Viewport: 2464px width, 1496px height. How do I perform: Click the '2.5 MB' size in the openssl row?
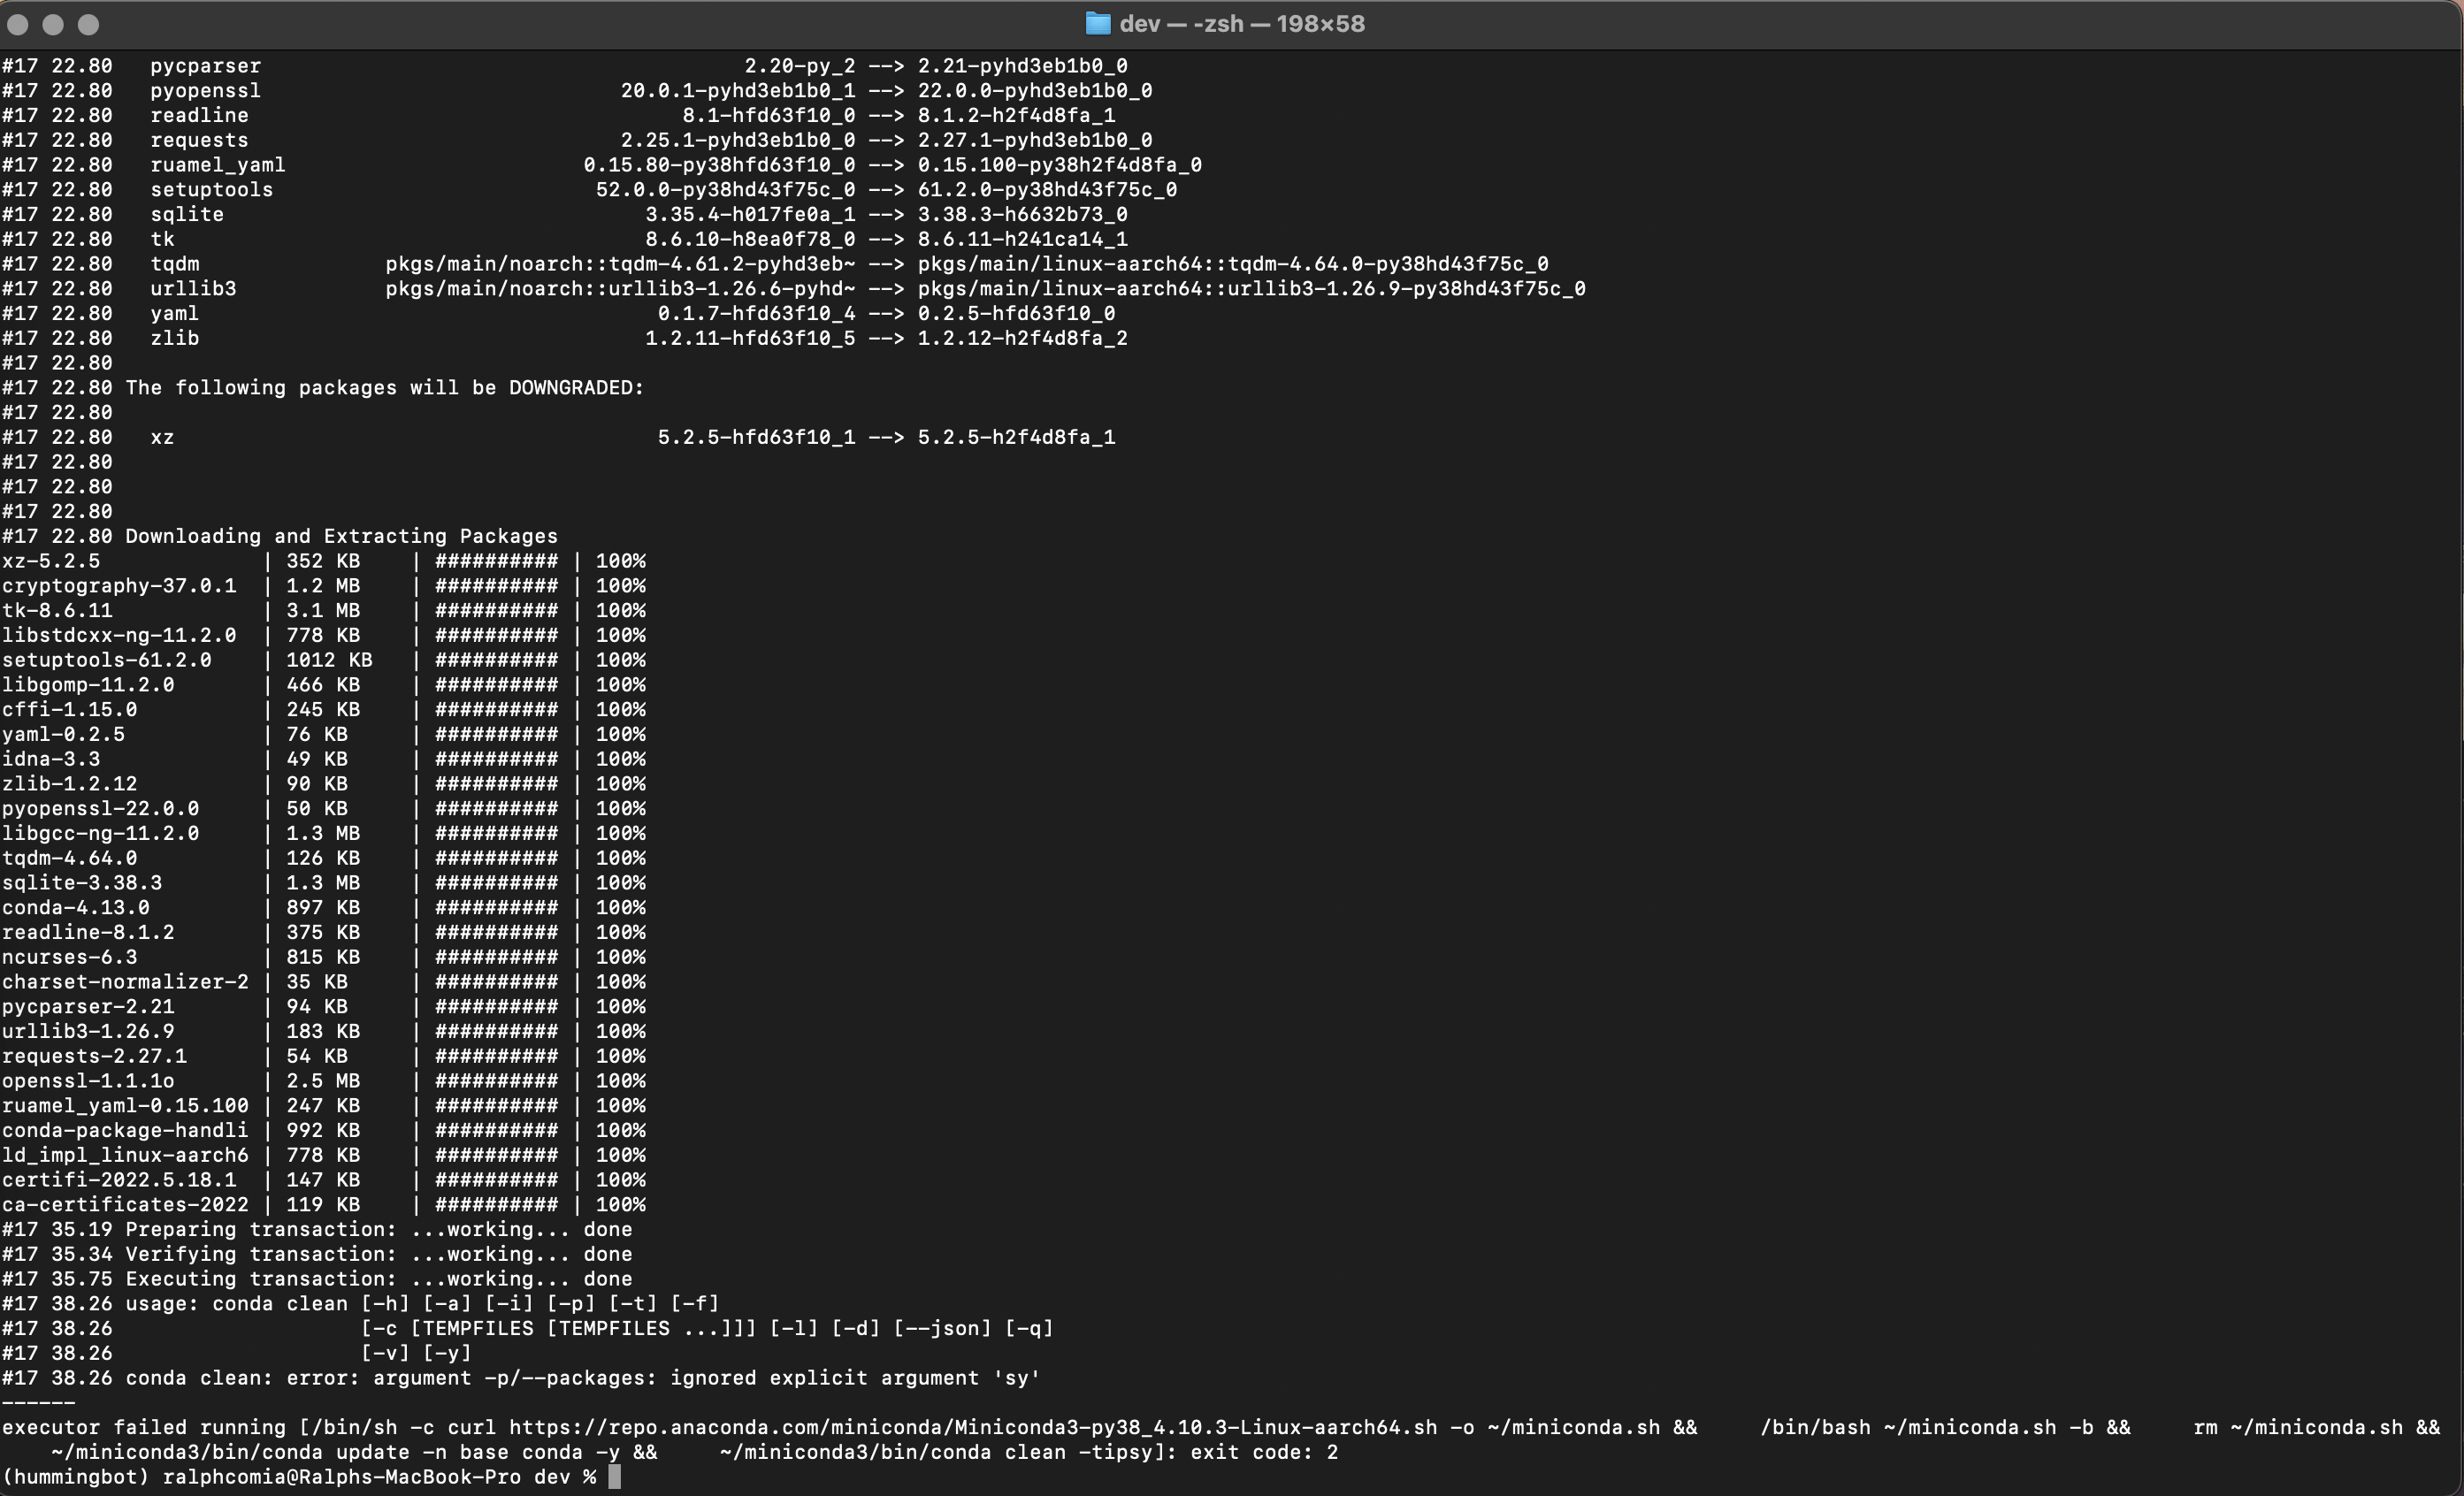pyautogui.click(x=323, y=1081)
